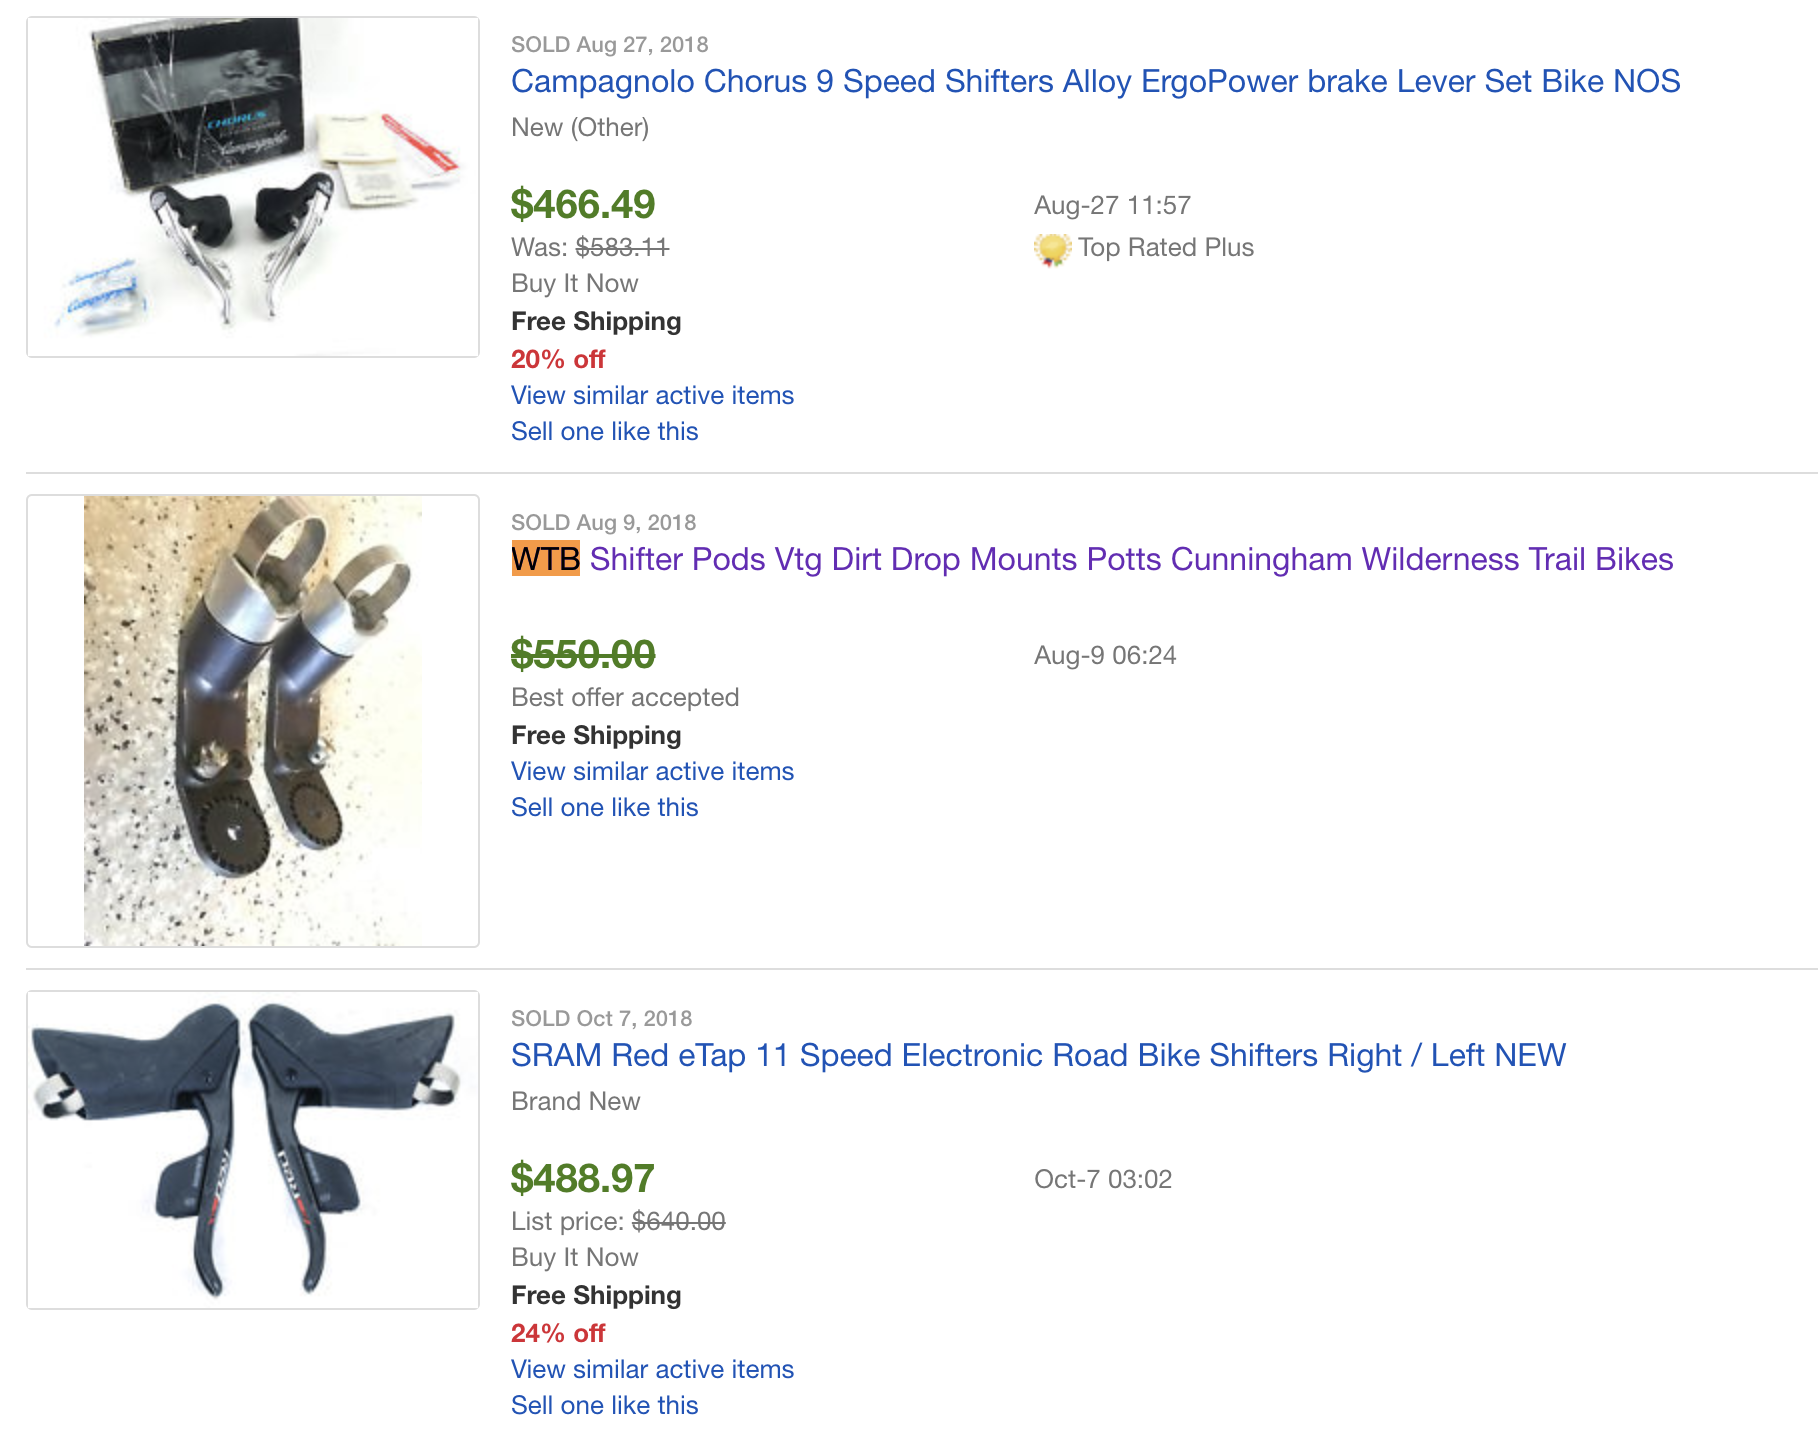Open the WTB shifter pods product photo
The image size is (1818, 1432).
click(x=253, y=720)
